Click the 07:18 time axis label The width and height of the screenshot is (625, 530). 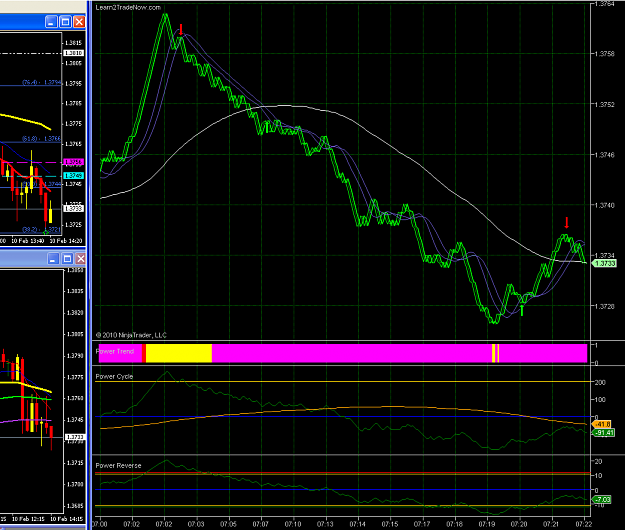[454, 524]
